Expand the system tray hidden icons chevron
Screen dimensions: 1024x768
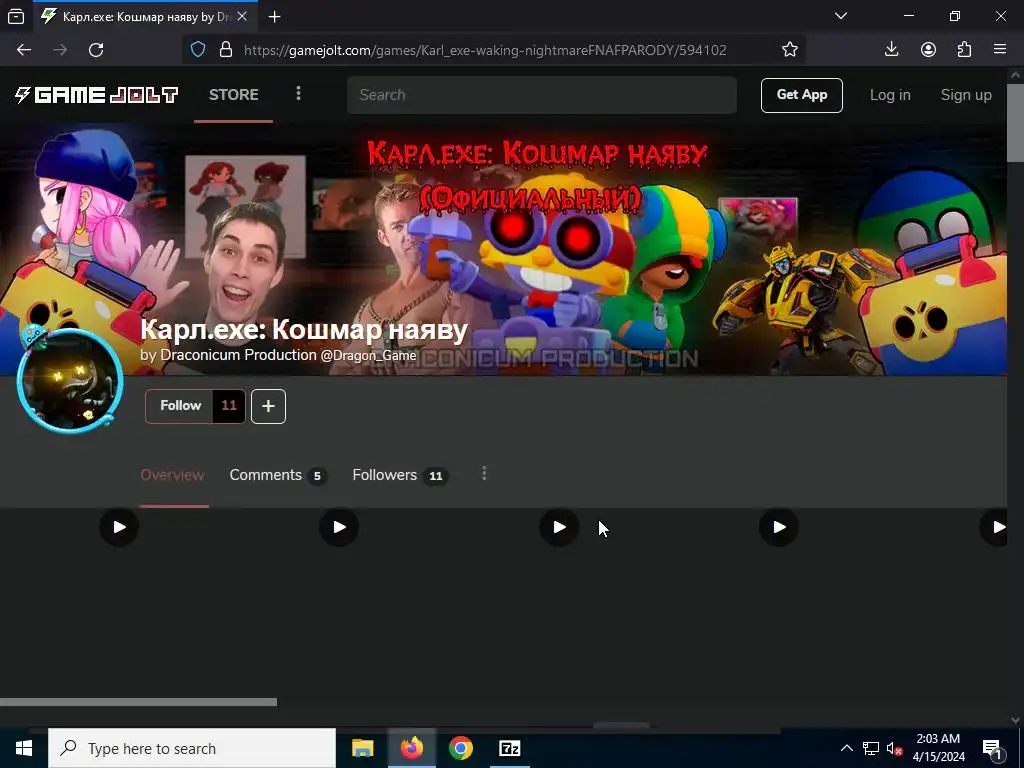pos(846,748)
